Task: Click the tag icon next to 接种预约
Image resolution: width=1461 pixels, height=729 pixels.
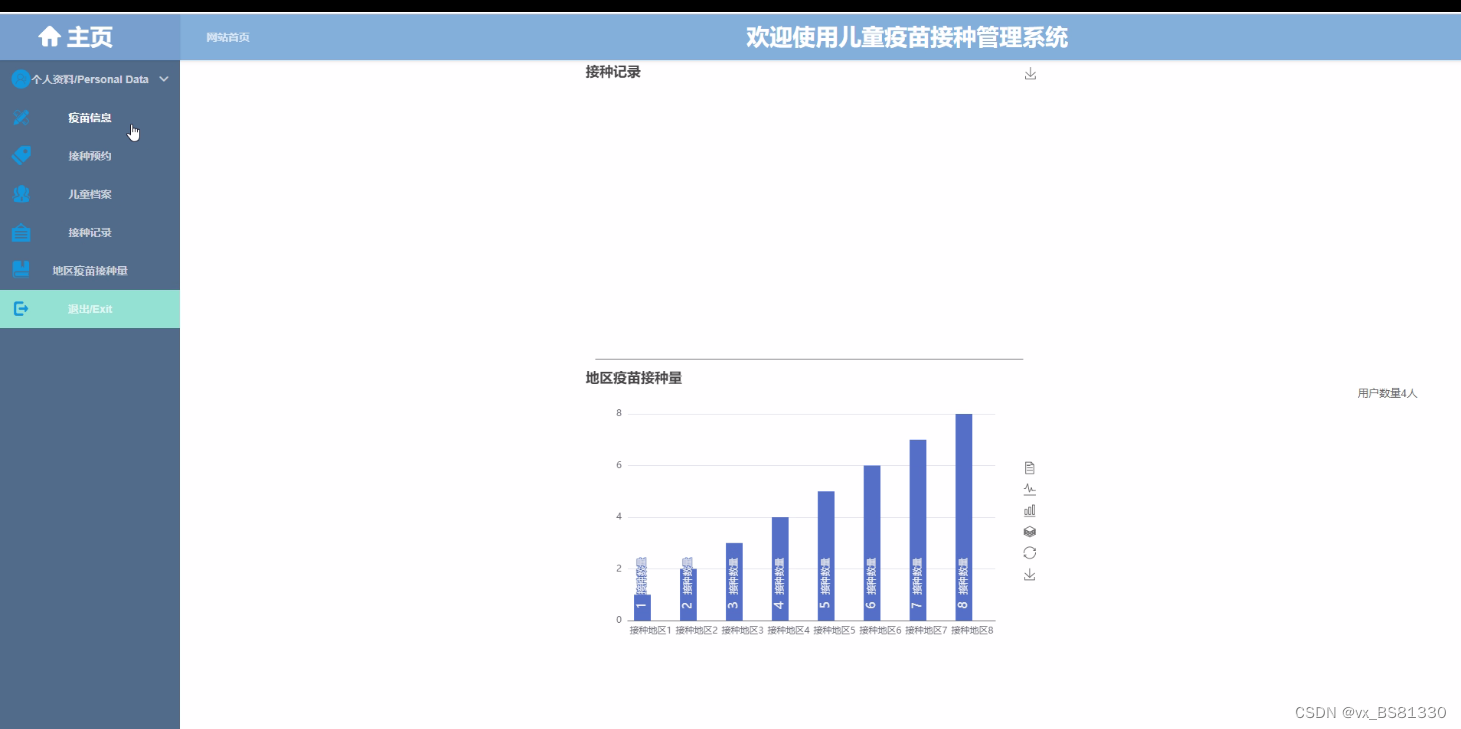Action: coord(21,156)
